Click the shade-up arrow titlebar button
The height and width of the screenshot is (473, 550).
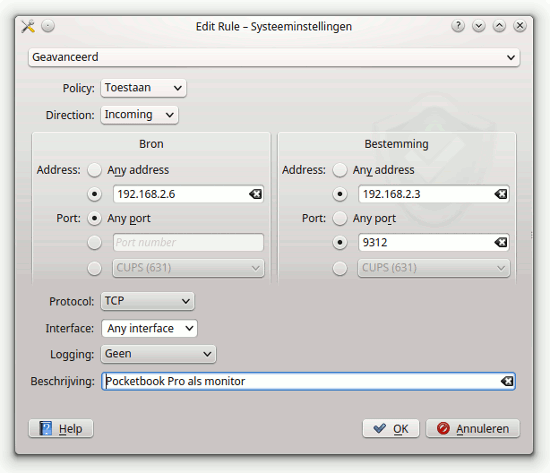[x=499, y=26]
